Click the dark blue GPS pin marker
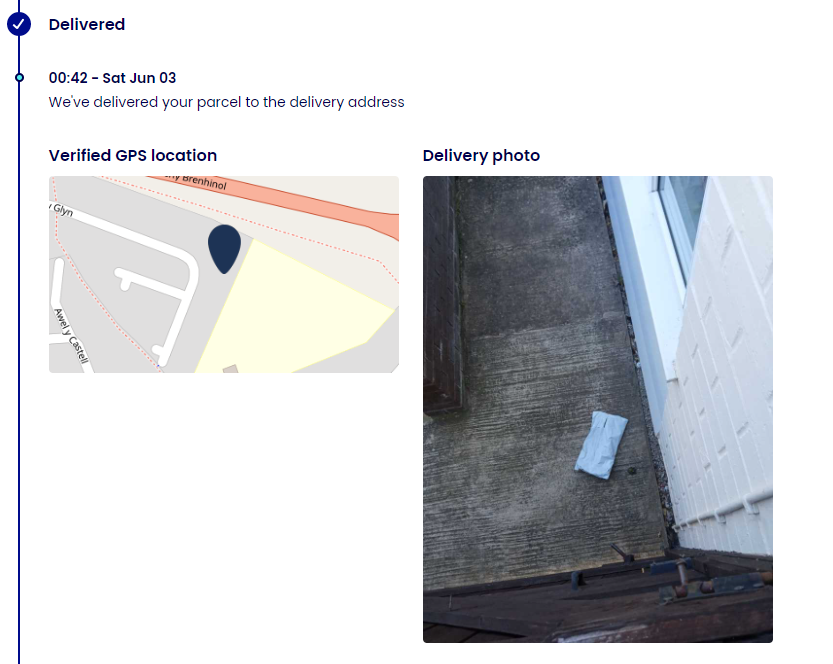The width and height of the screenshot is (833, 664). 224,246
